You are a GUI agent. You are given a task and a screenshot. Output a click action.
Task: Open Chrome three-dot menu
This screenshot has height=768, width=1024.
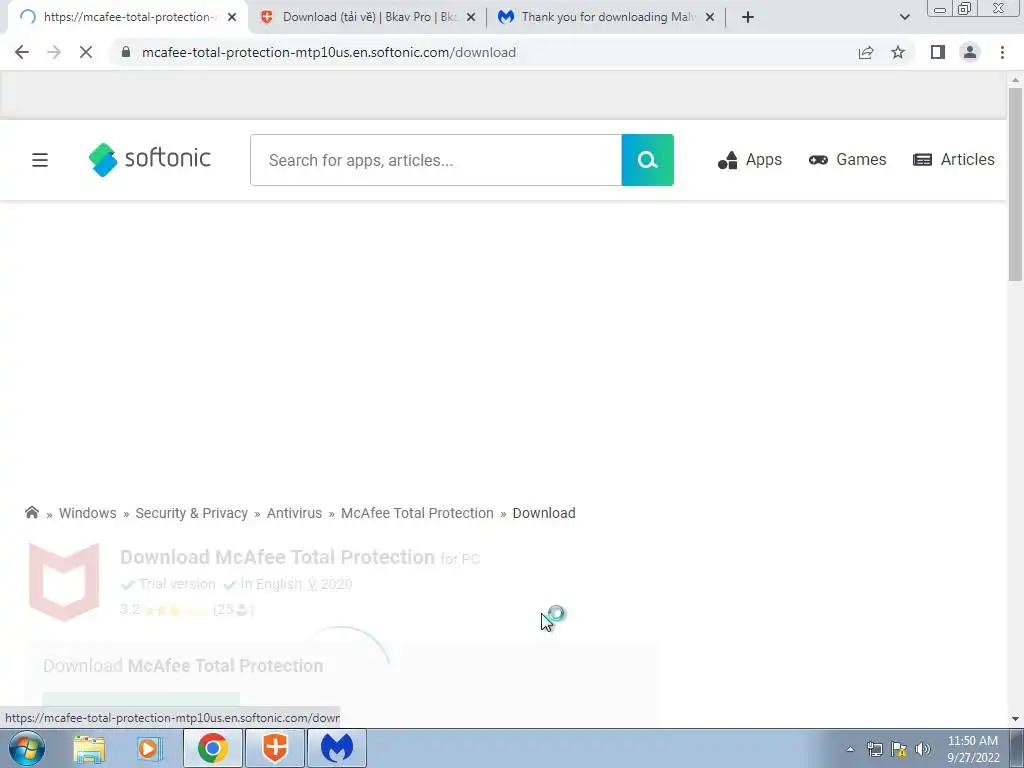coord(1002,52)
